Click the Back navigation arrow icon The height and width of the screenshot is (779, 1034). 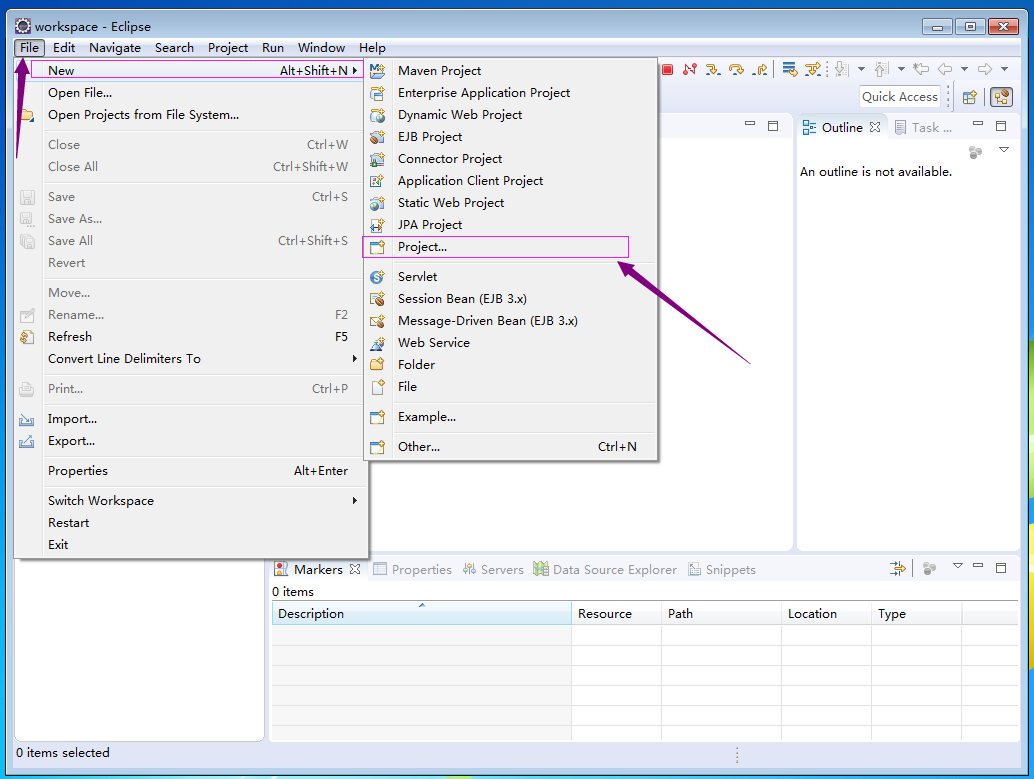[945, 69]
